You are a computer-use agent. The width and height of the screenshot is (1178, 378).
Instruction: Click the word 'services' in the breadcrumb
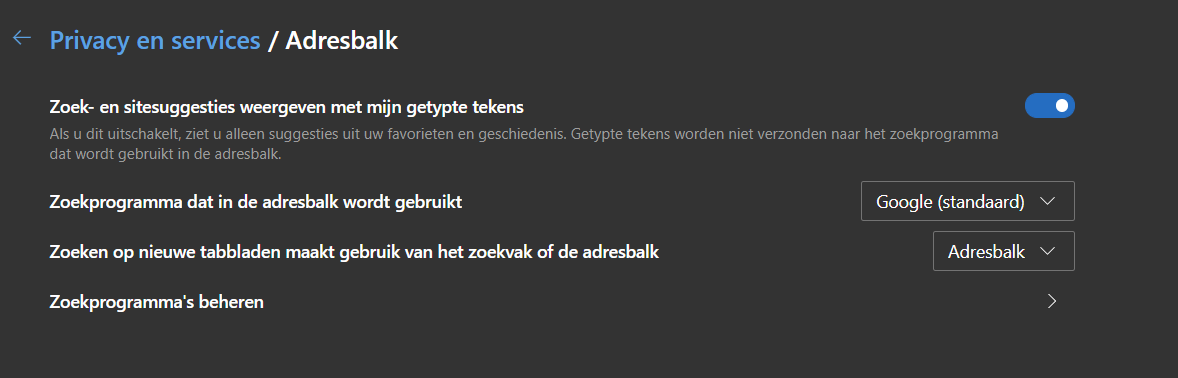[x=216, y=41]
